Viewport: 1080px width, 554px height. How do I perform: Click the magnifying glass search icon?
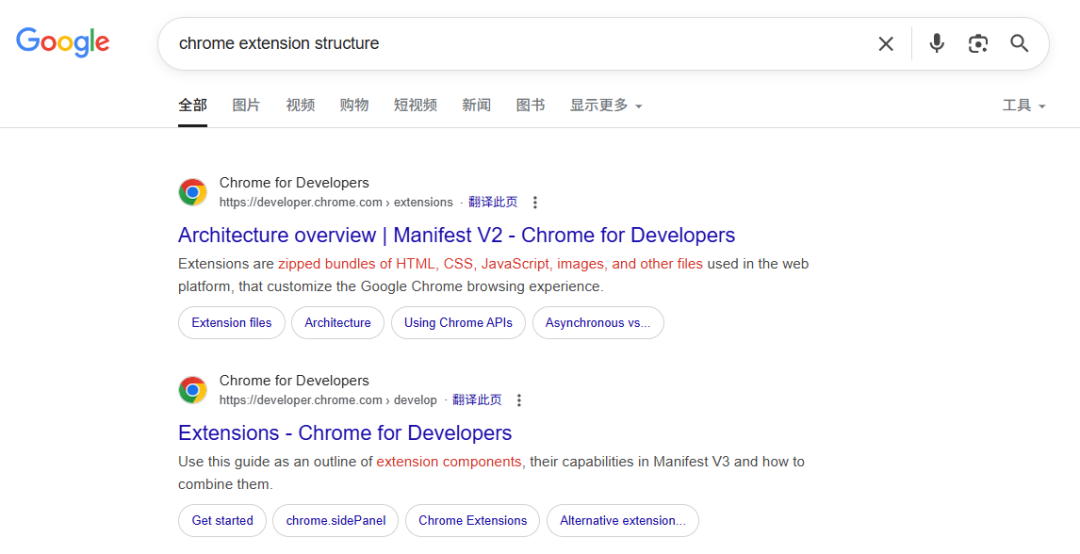[1019, 44]
